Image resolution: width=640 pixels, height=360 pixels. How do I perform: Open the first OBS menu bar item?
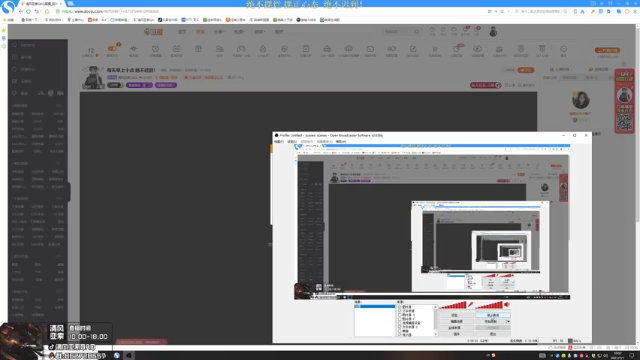tap(278, 141)
